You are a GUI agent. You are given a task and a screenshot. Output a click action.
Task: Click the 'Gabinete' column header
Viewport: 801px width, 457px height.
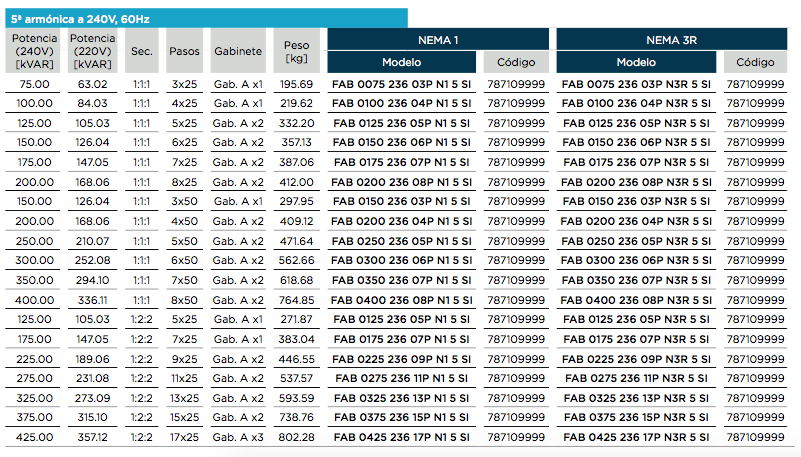(x=238, y=51)
